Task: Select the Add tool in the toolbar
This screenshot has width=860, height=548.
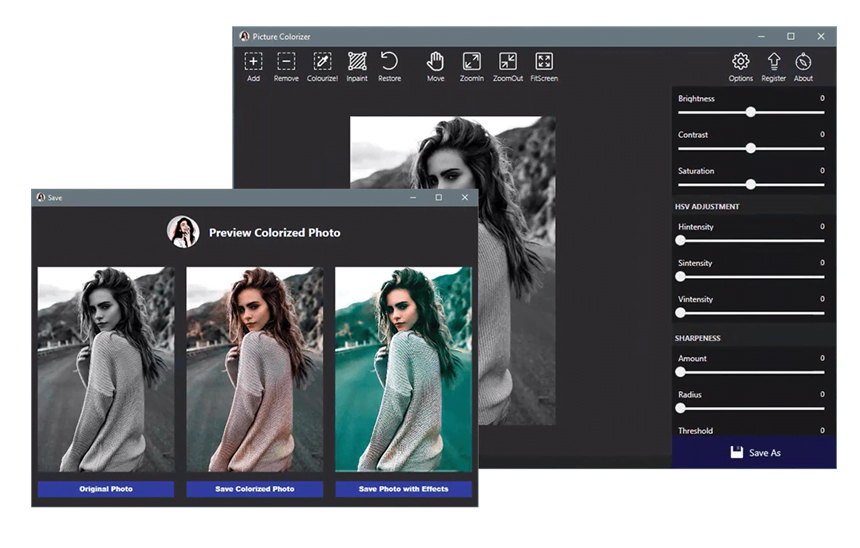Action: click(x=253, y=66)
